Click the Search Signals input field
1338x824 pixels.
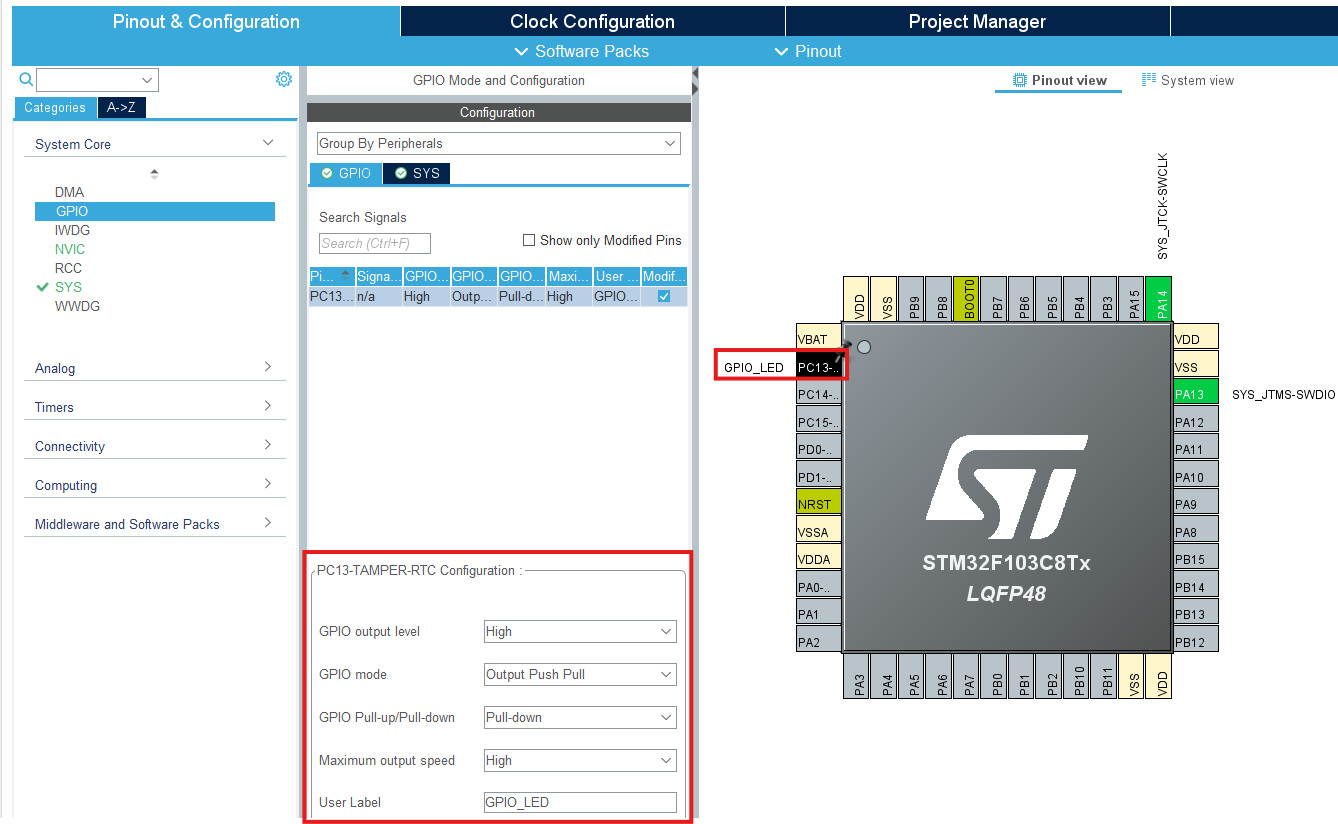point(375,243)
